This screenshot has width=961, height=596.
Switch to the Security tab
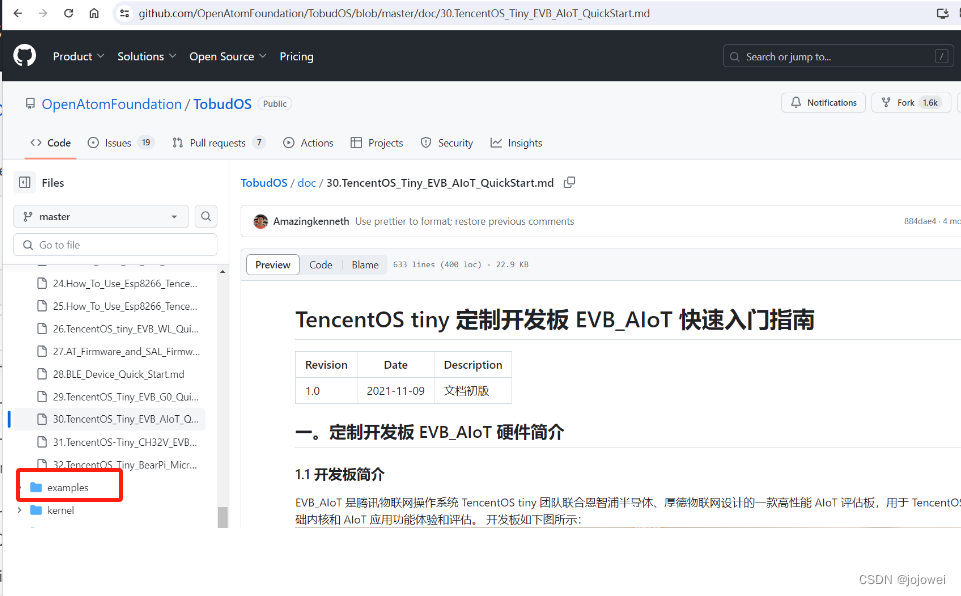pyautogui.click(x=447, y=143)
